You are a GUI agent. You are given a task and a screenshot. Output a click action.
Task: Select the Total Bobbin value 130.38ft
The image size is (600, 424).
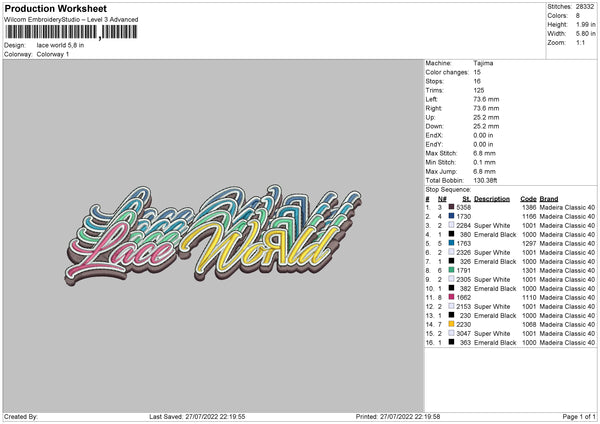(x=485, y=181)
